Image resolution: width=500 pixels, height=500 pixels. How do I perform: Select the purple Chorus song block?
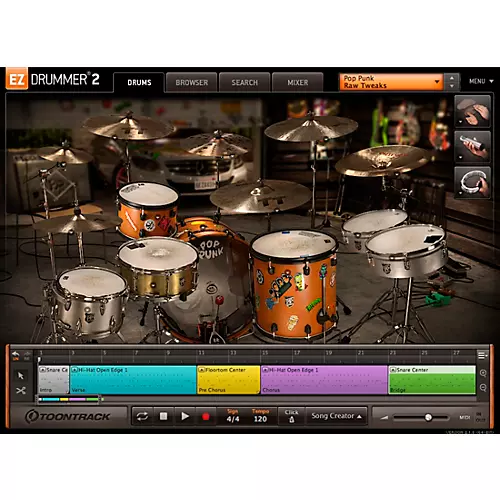tap(324, 380)
